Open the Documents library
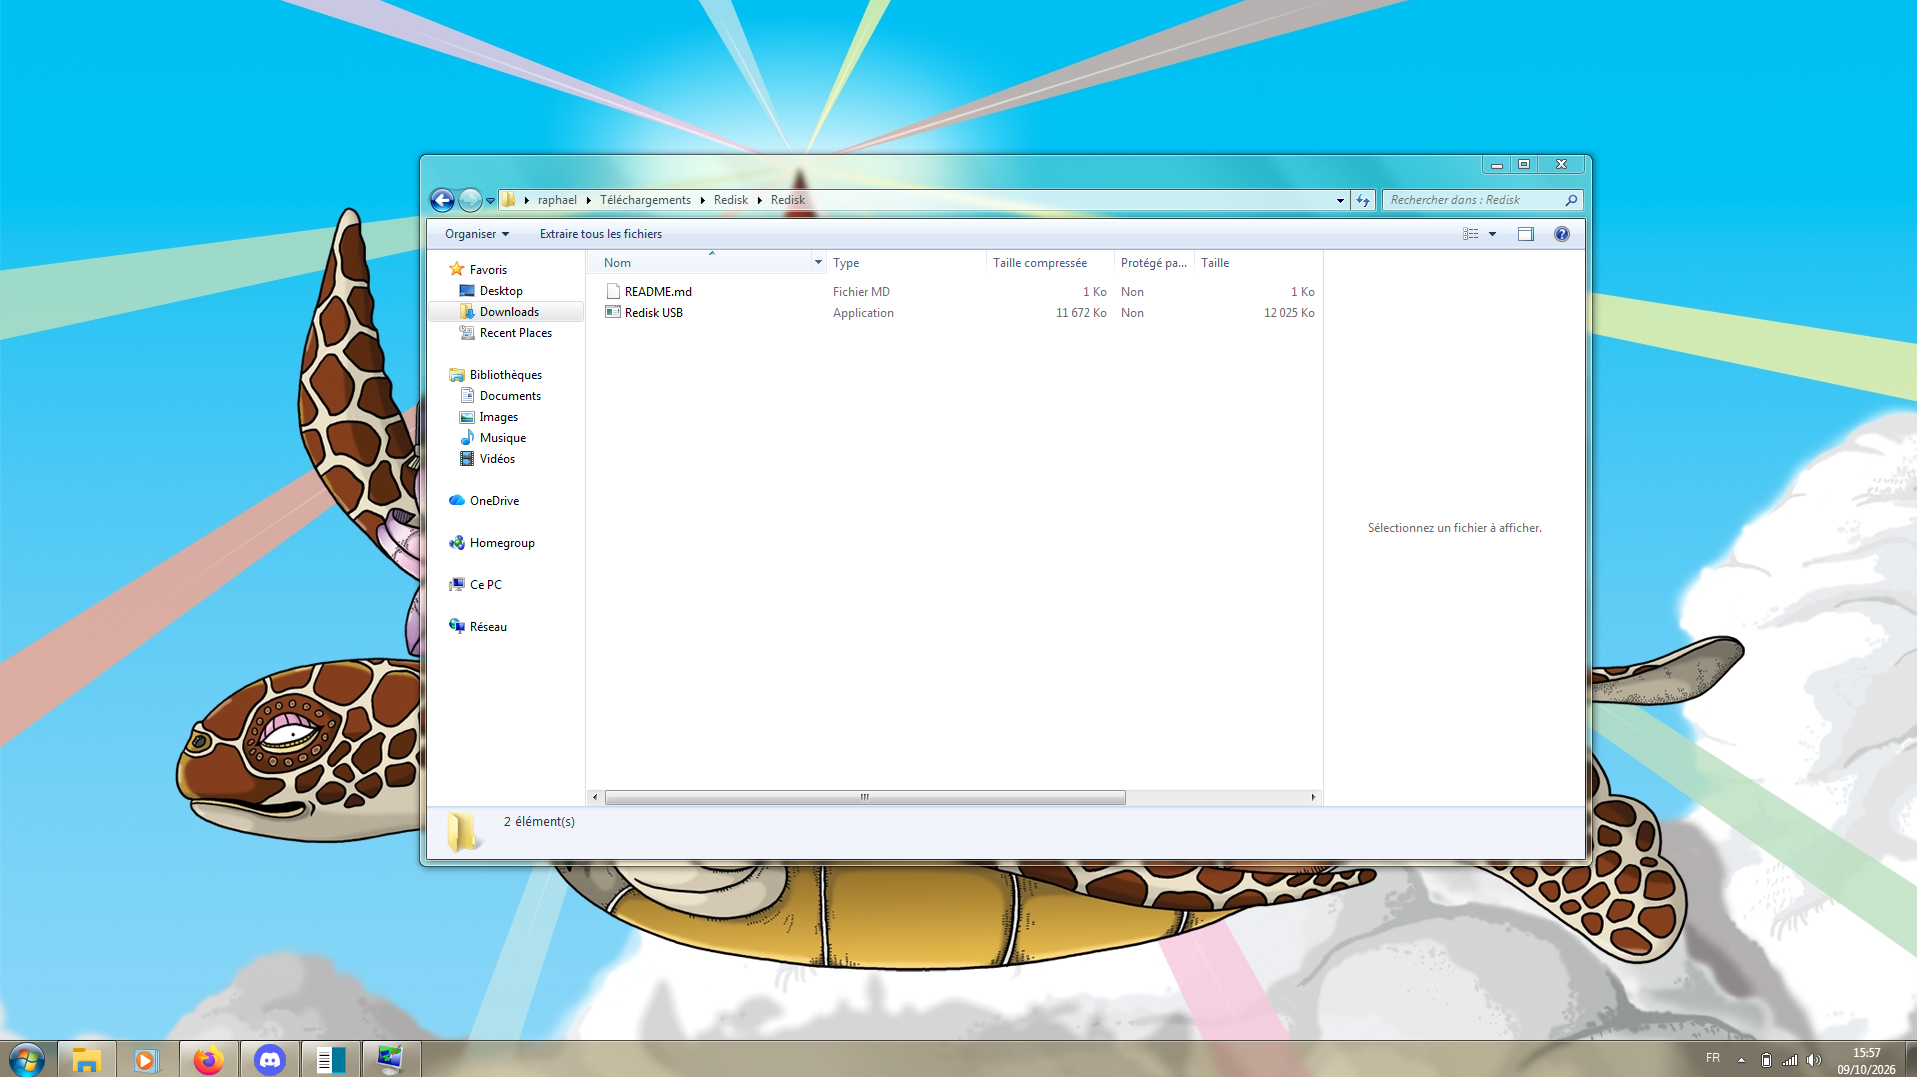The height and width of the screenshot is (1077, 1917). pos(500,396)
